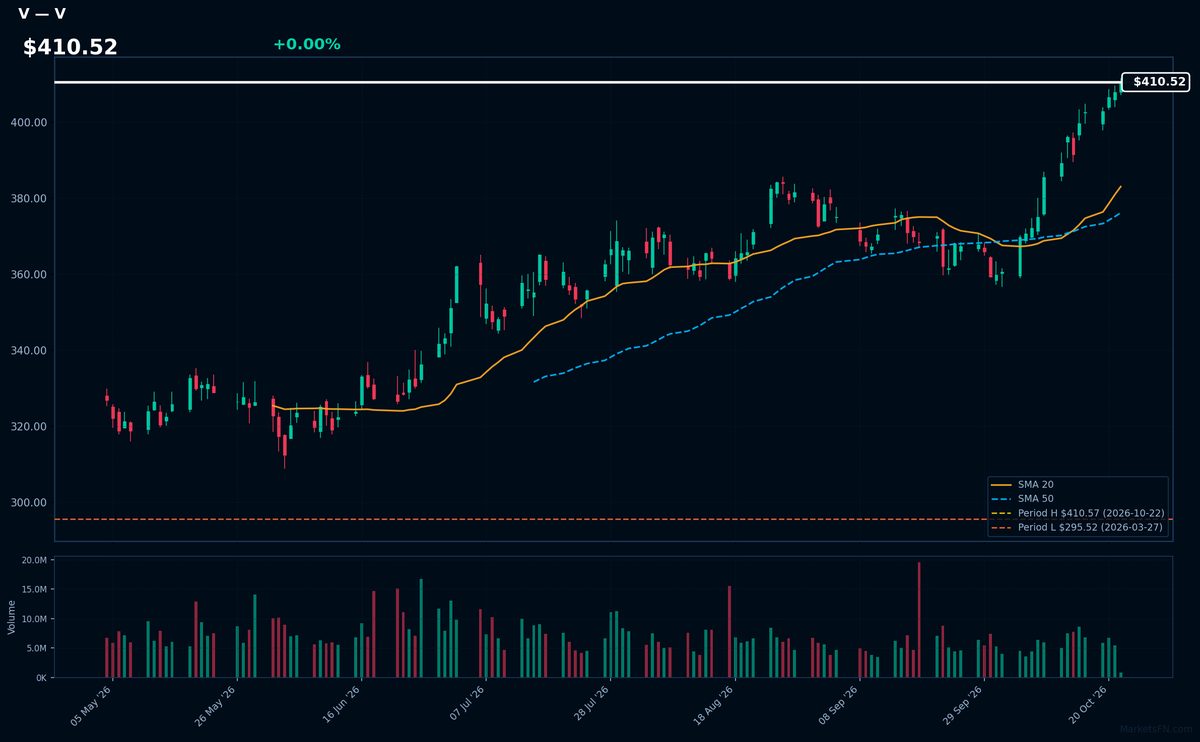The width and height of the screenshot is (1200, 742).
Task: Click the 360.00 price axis label
Action: click(x=28, y=275)
